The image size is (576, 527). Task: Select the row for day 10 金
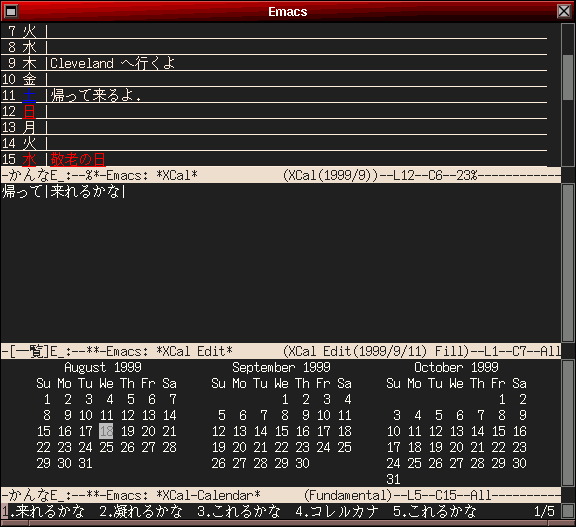click(274, 79)
